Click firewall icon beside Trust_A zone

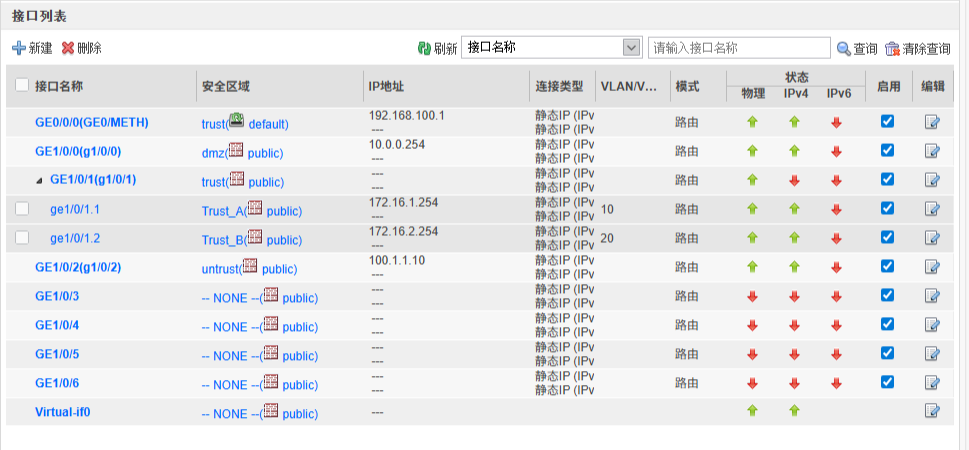pos(255,208)
